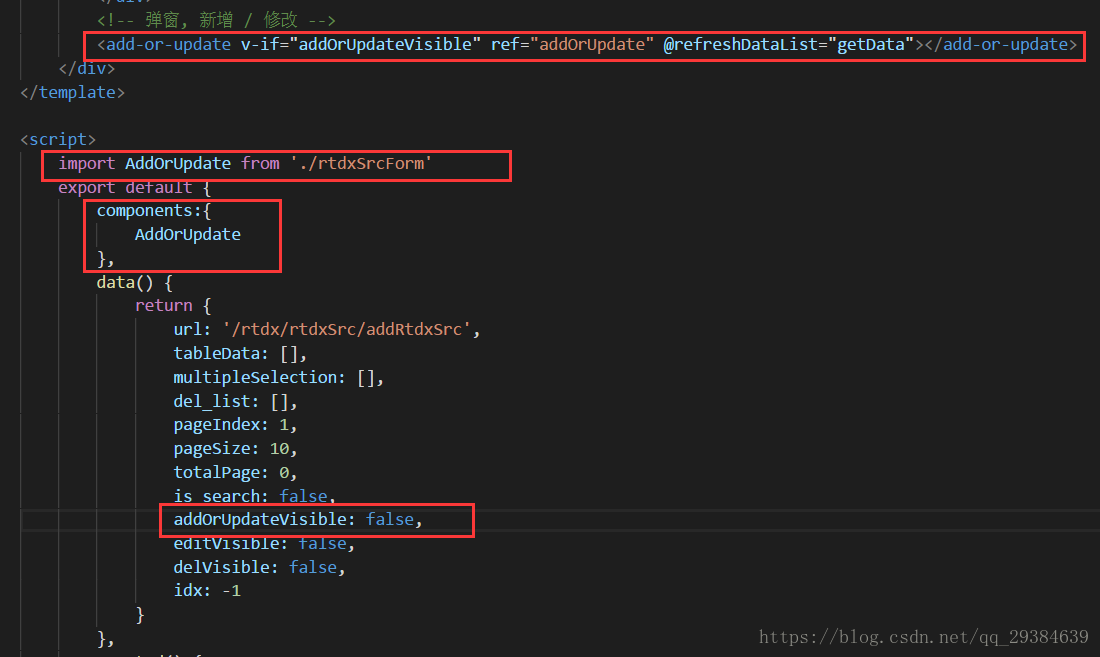Click the 'multipleSelection: [],' line
The width and height of the screenshot is (1100, 657).
tap(279, 377)
